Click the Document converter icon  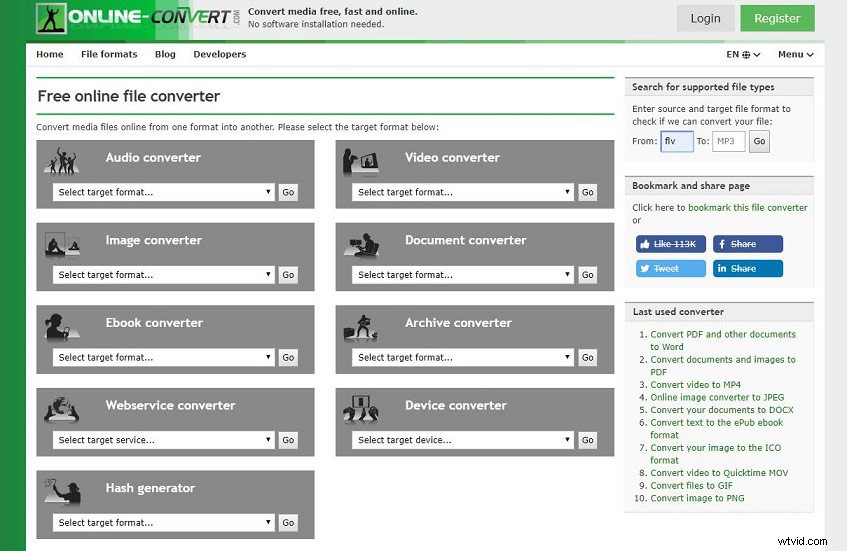361,245
